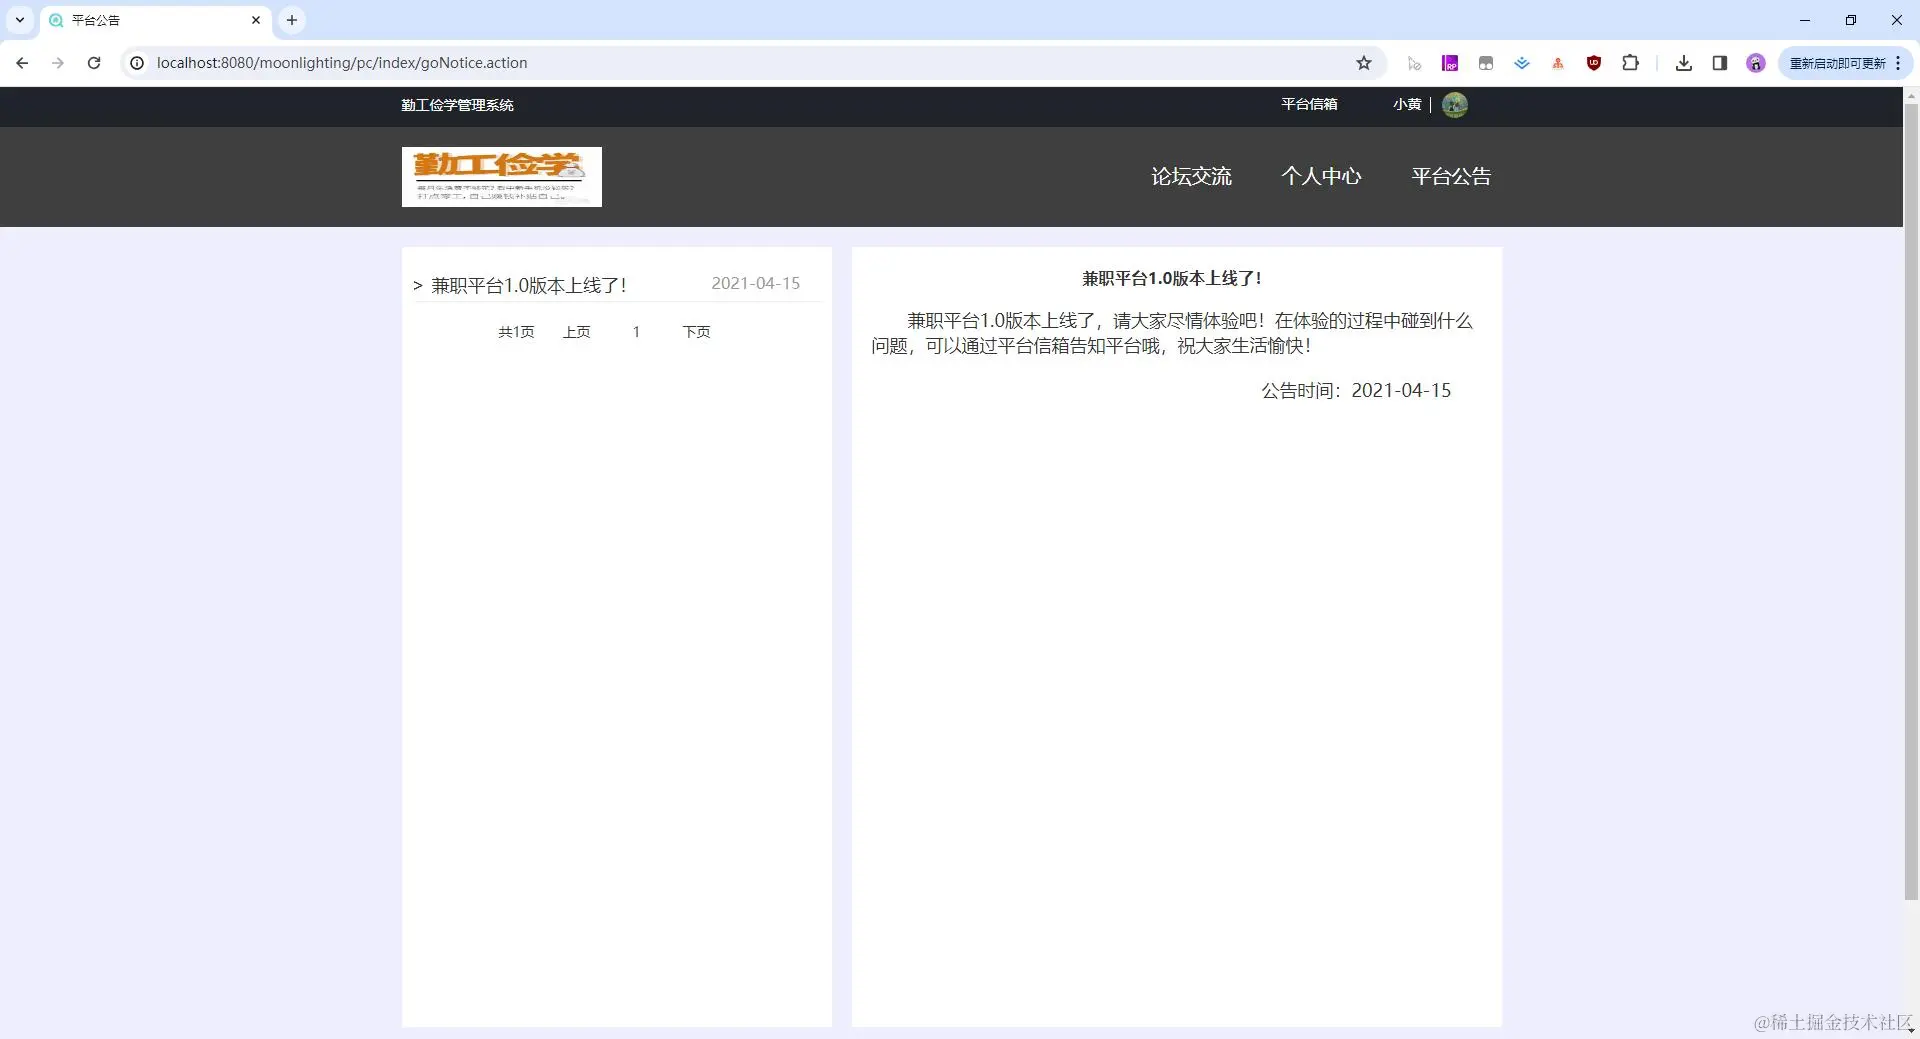Open the Chrome three-dot menu
The width and height of the screenshot is (1920, 1039).
pos(1898,63)
